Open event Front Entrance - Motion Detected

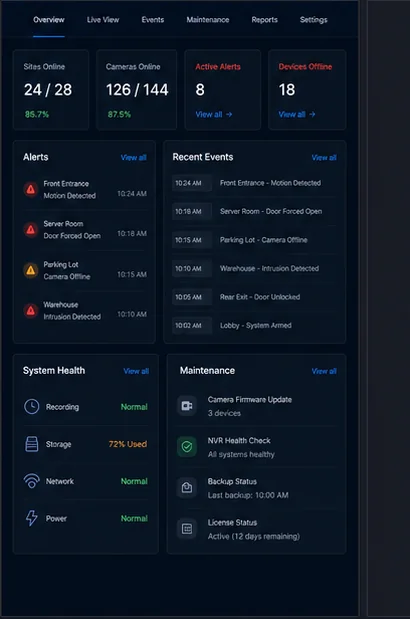tap(270, 183)
